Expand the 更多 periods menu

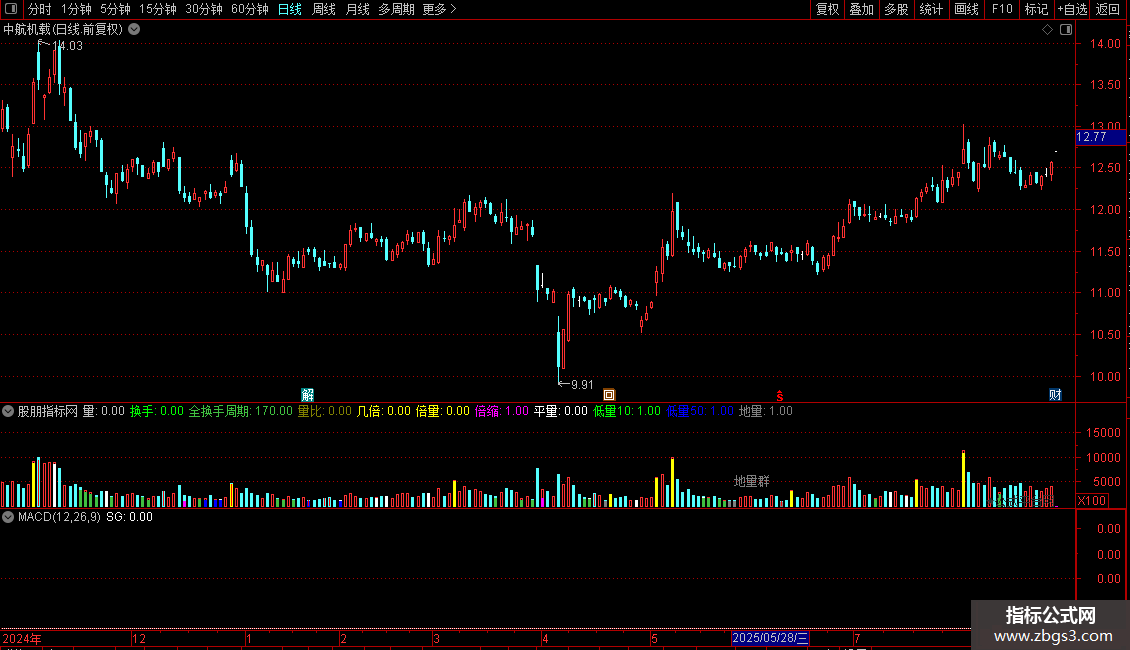[x=439, y=9]
